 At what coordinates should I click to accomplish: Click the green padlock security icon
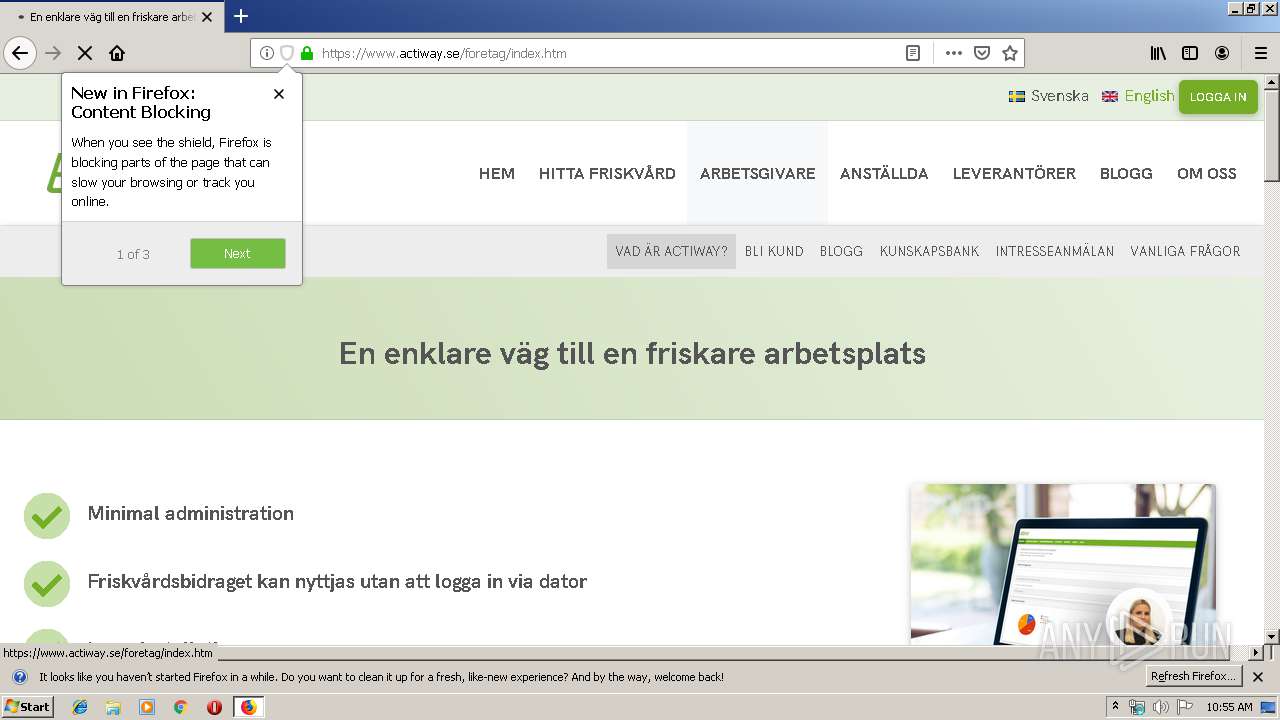pos(307,53)
